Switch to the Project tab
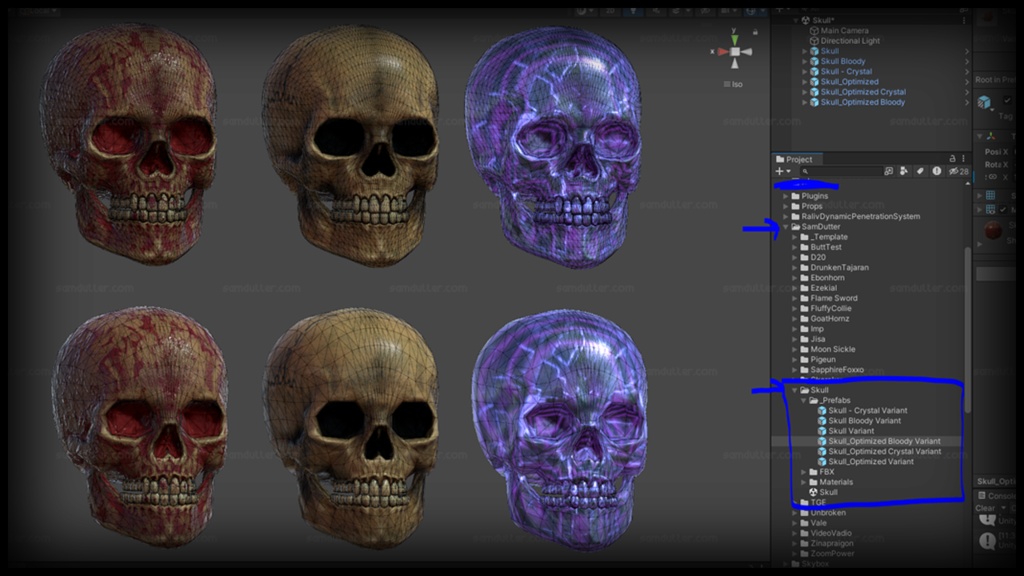This screenshot has height=576, width=1024. click(797, 160)
